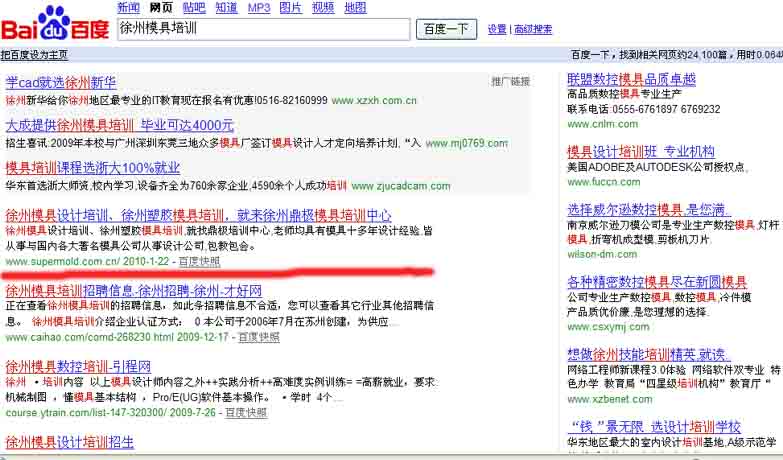
Task: Click 把百度设为主页 link
Action: 34,54
